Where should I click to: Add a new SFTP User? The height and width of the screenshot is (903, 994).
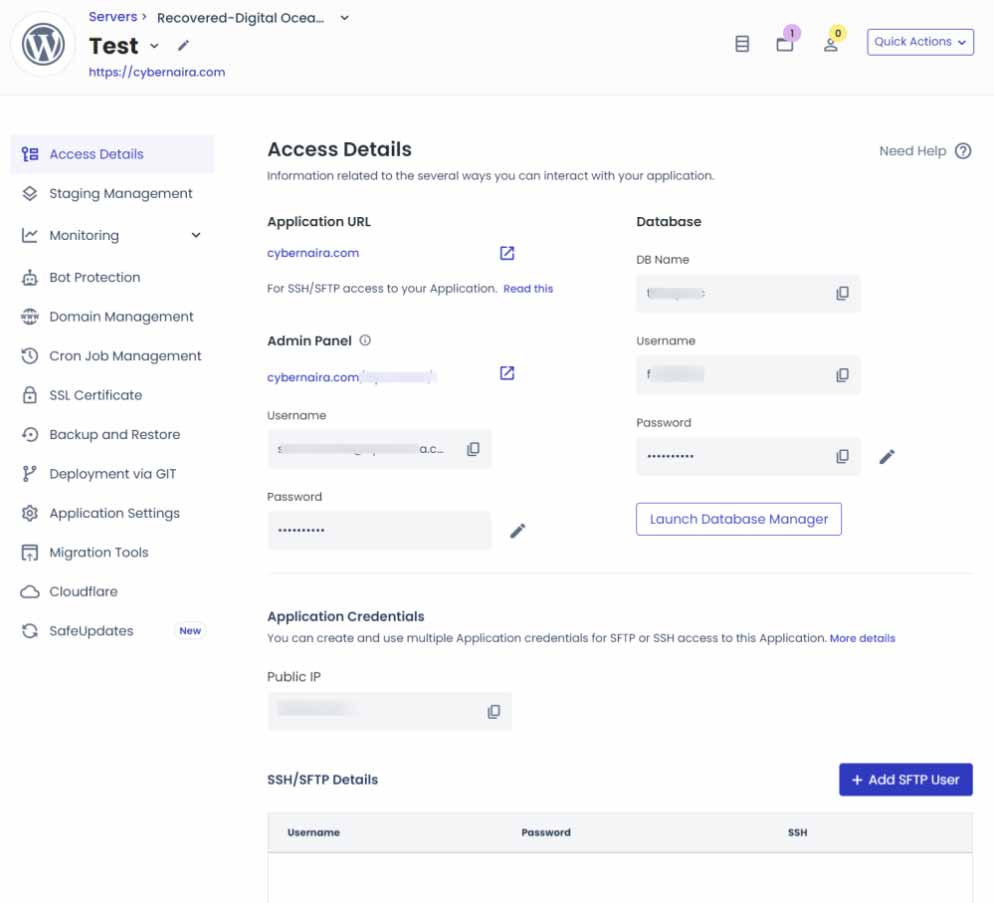[905, 779]
